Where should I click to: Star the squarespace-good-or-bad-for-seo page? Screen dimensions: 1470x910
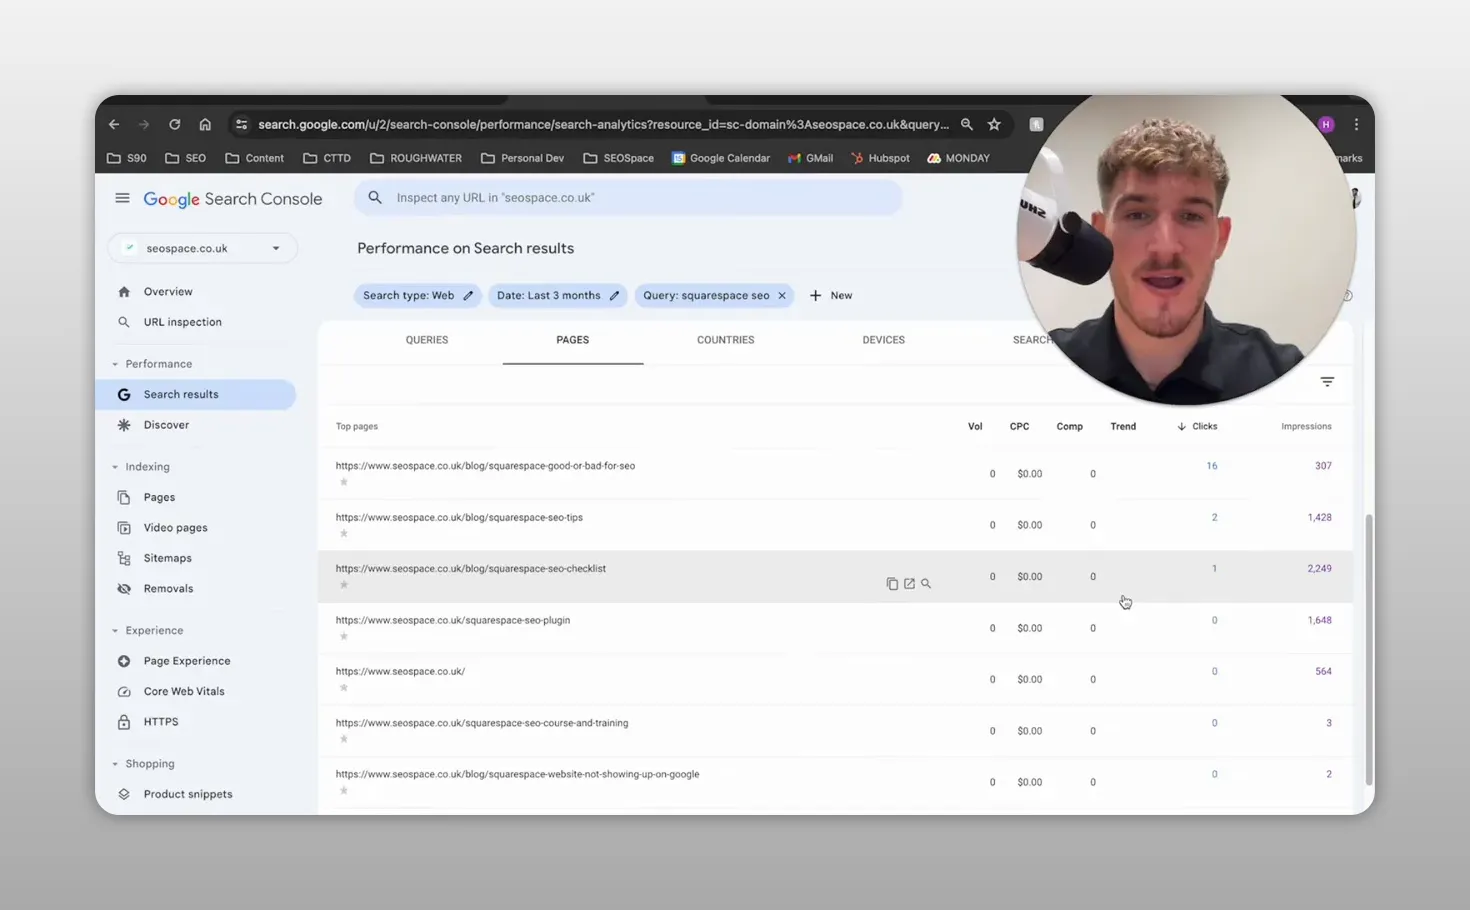pos(344,482)
